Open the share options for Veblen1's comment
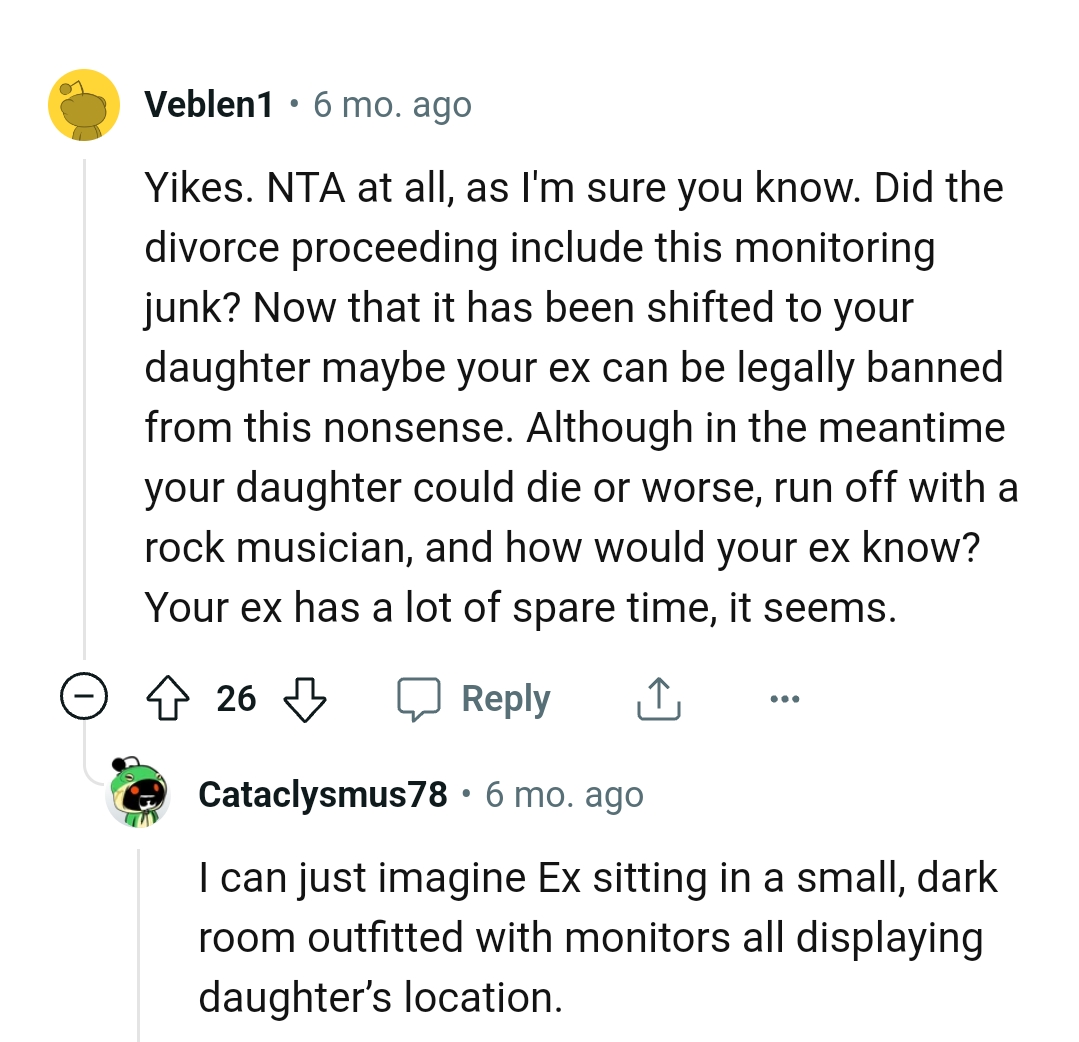 pyautogui.click(x=657, y=698)
